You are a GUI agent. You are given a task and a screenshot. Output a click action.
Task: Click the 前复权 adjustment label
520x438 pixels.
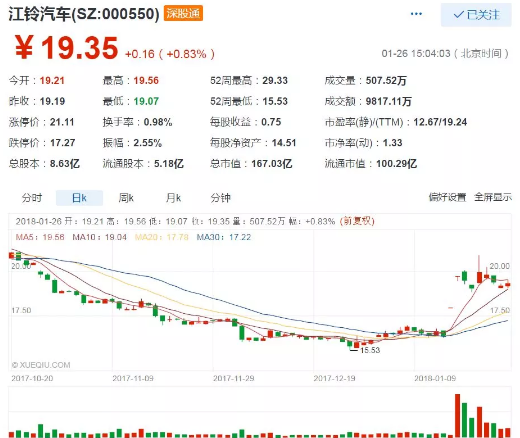click(357, 221)
